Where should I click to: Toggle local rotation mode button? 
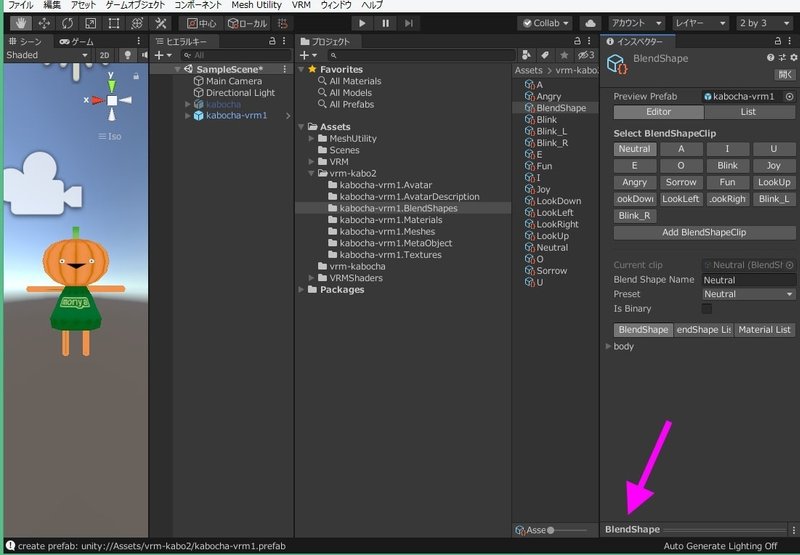247,23
